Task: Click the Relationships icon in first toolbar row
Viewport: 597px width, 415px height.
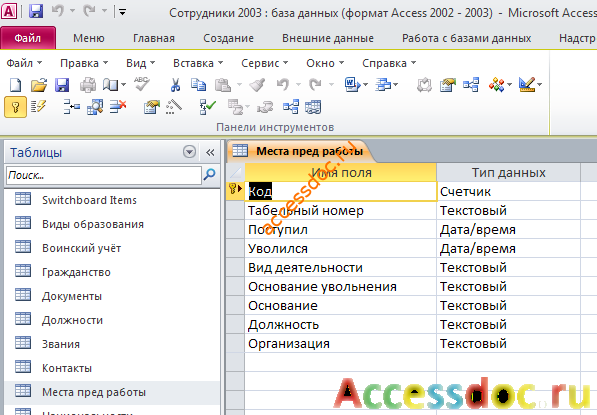Action: [471, 85]
